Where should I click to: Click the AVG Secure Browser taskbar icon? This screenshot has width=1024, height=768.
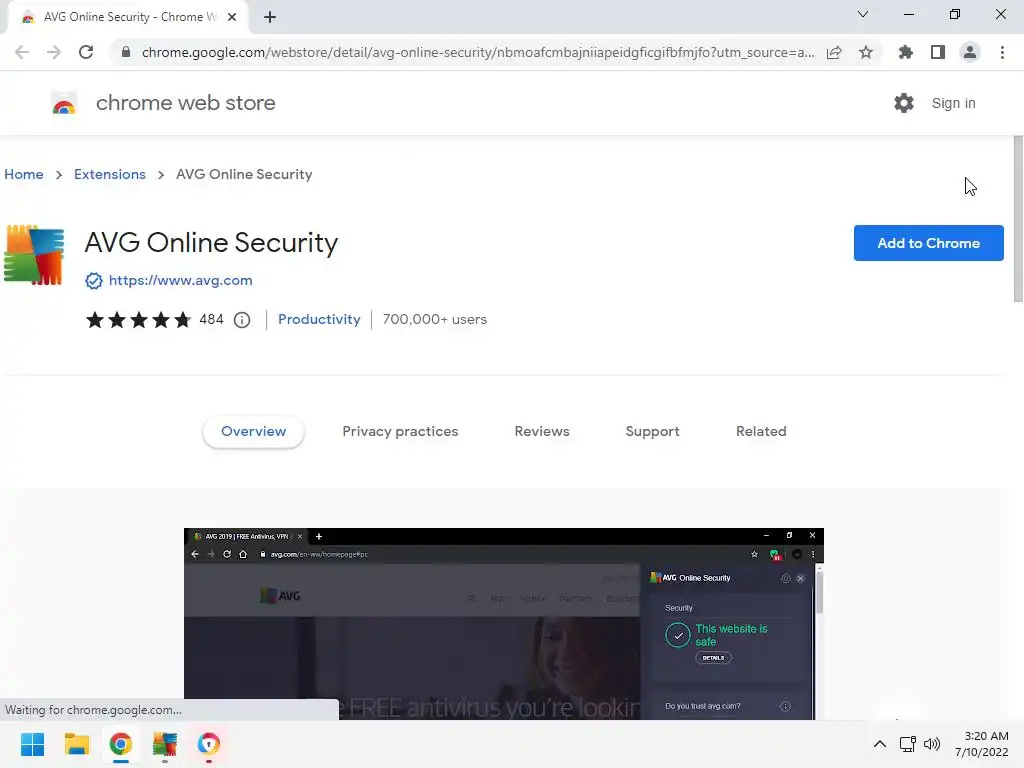tap(209, 744)
